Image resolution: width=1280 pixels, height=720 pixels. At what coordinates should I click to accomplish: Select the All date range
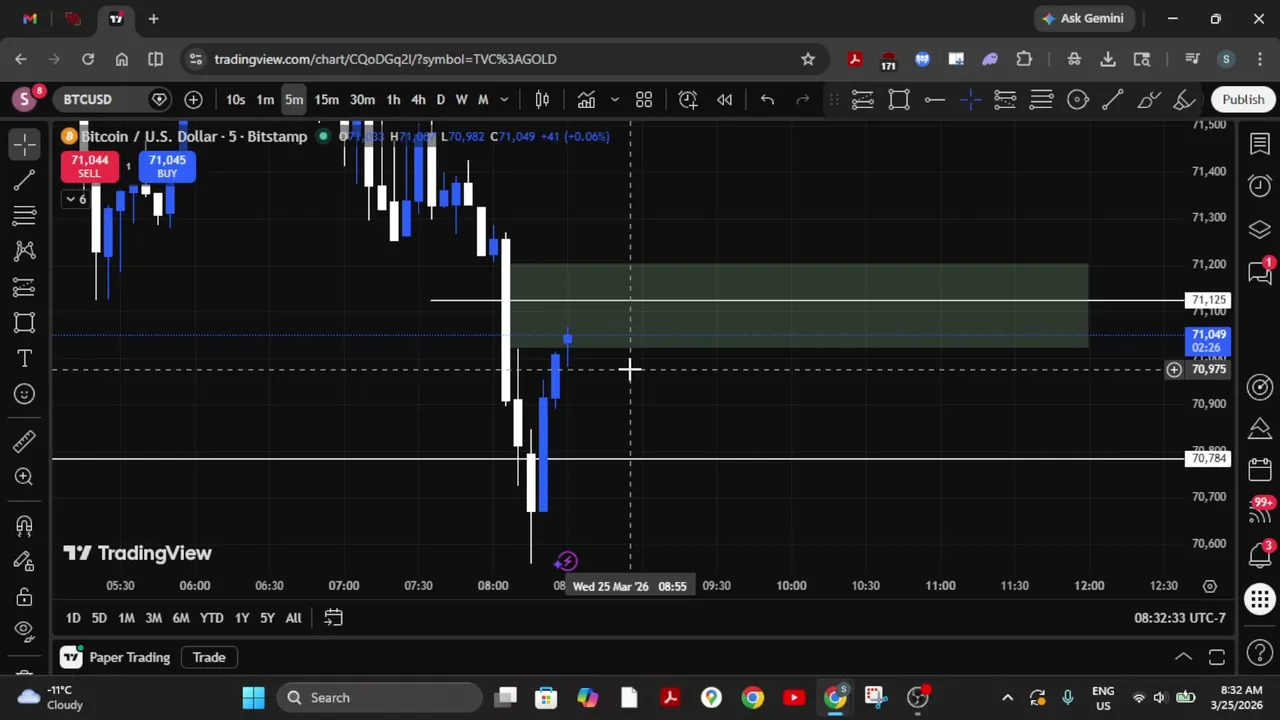[x=293, y=618]
